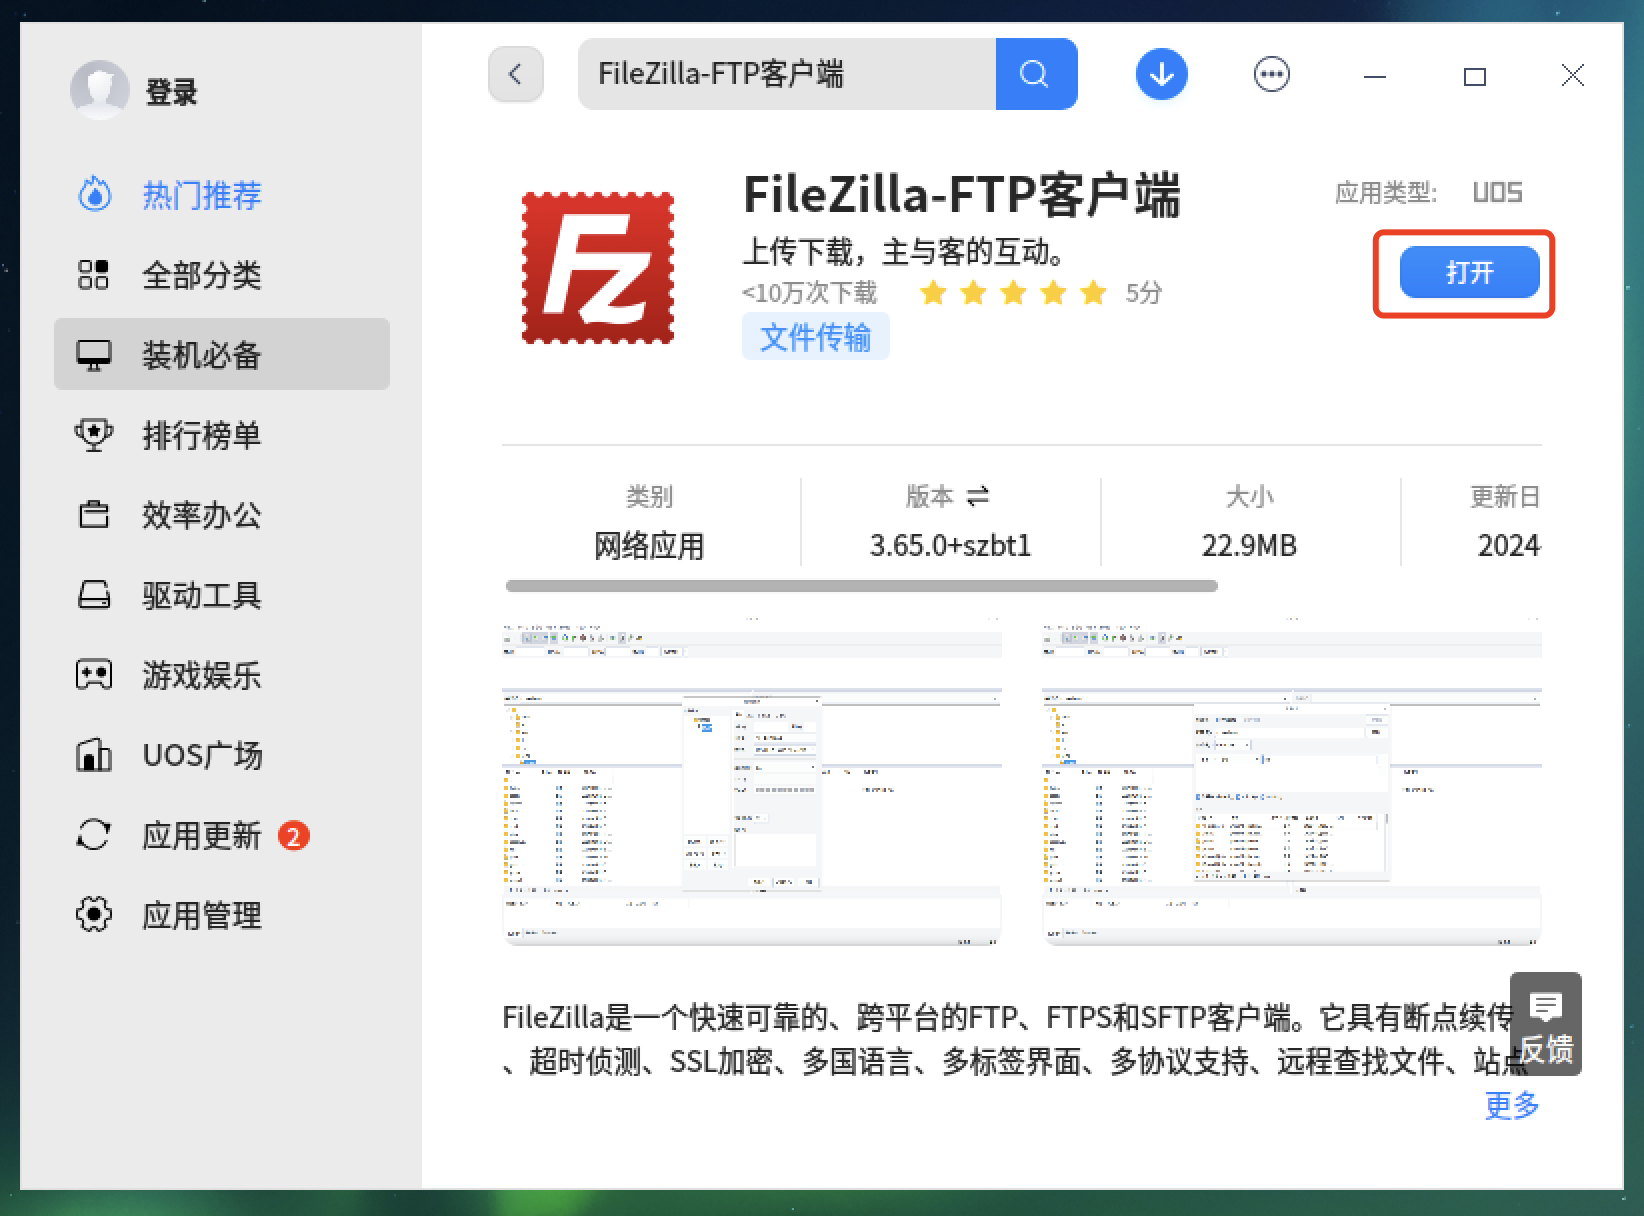Click the slogan 上传下载，主与客的互动。
The height and width of the screenshot is (1216, 1644).
[903, 251]
